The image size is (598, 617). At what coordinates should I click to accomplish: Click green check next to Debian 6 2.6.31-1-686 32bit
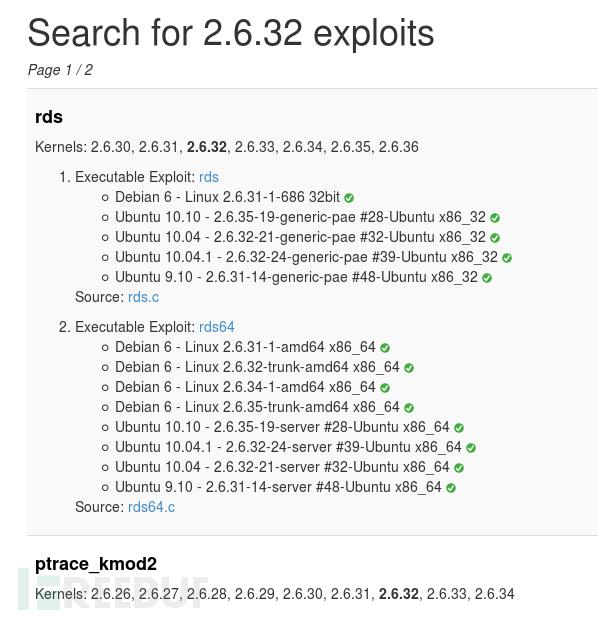point(349,198)
